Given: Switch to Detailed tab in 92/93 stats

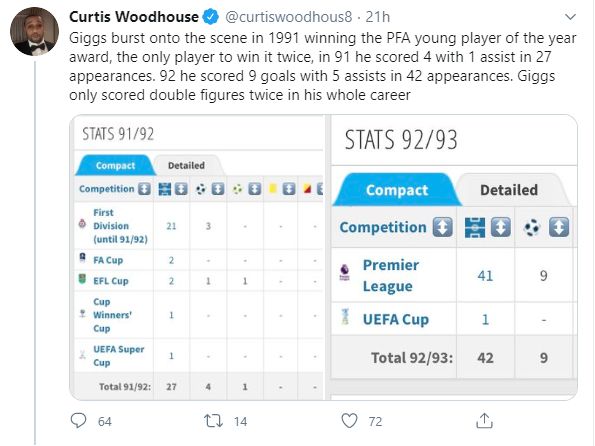Looking at the screenshot, I should pyautogui.click(x=508, y=190).
